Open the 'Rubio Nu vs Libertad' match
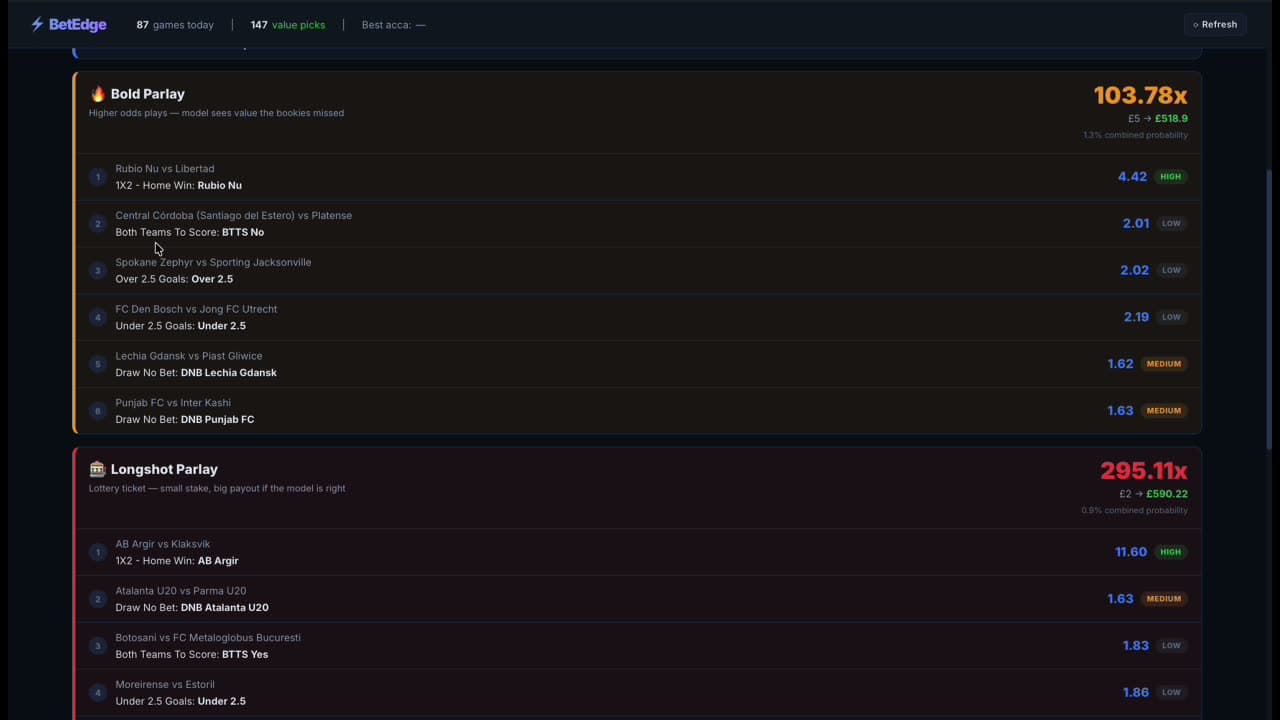 coord(165,169)
